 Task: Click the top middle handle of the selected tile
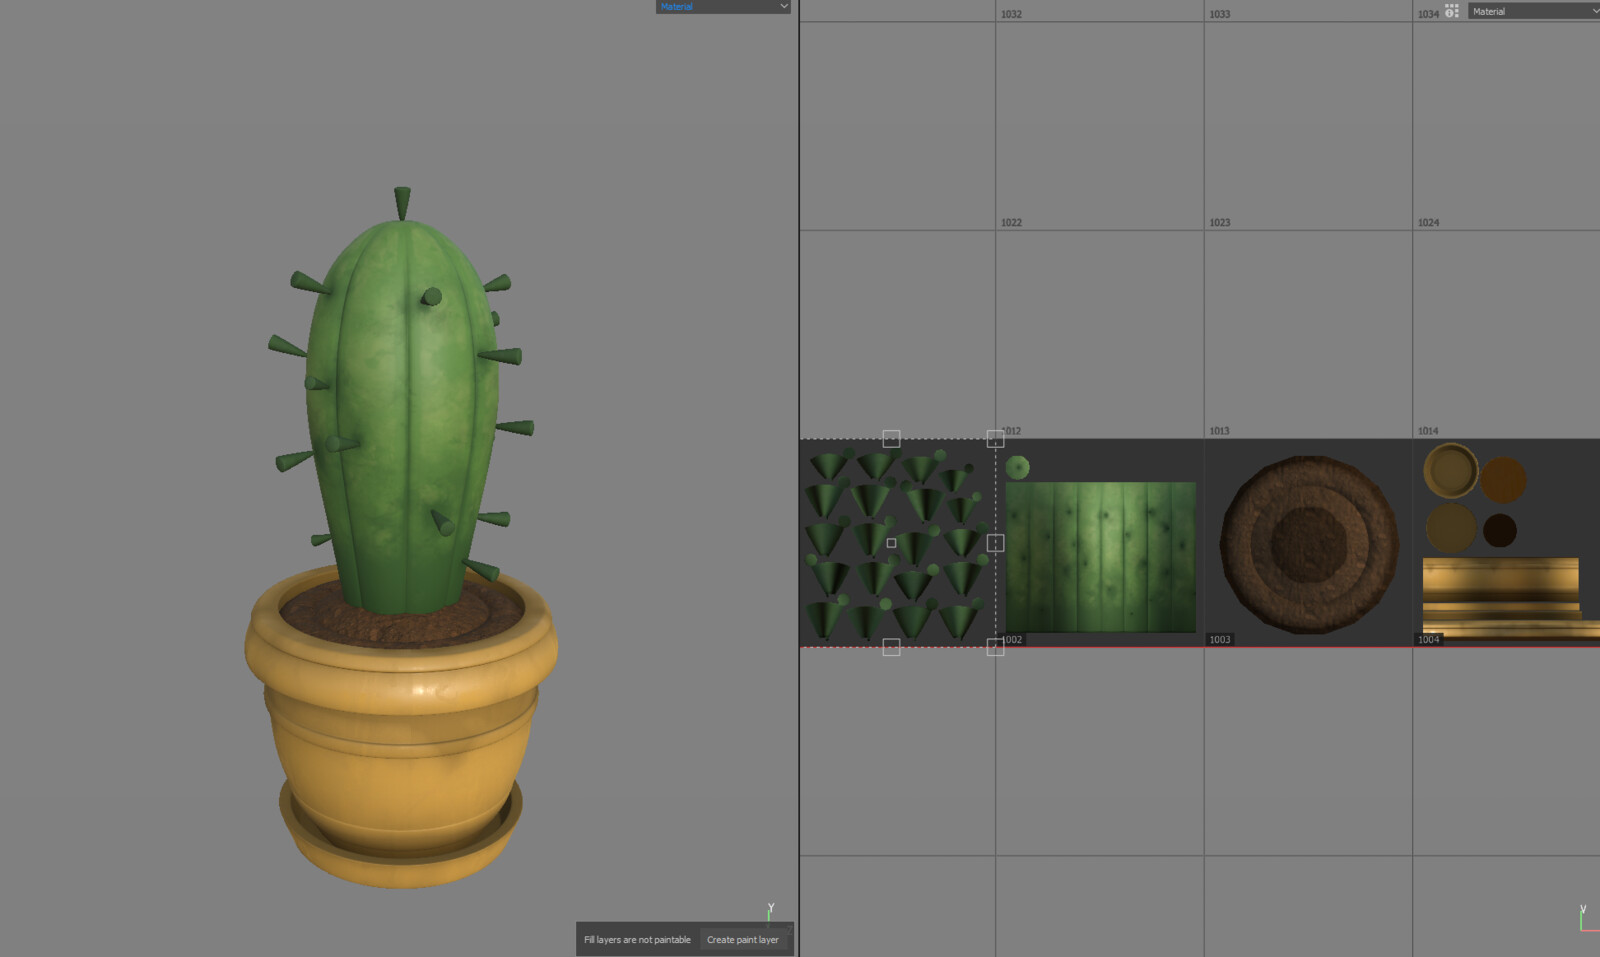[x=891, y=439]
